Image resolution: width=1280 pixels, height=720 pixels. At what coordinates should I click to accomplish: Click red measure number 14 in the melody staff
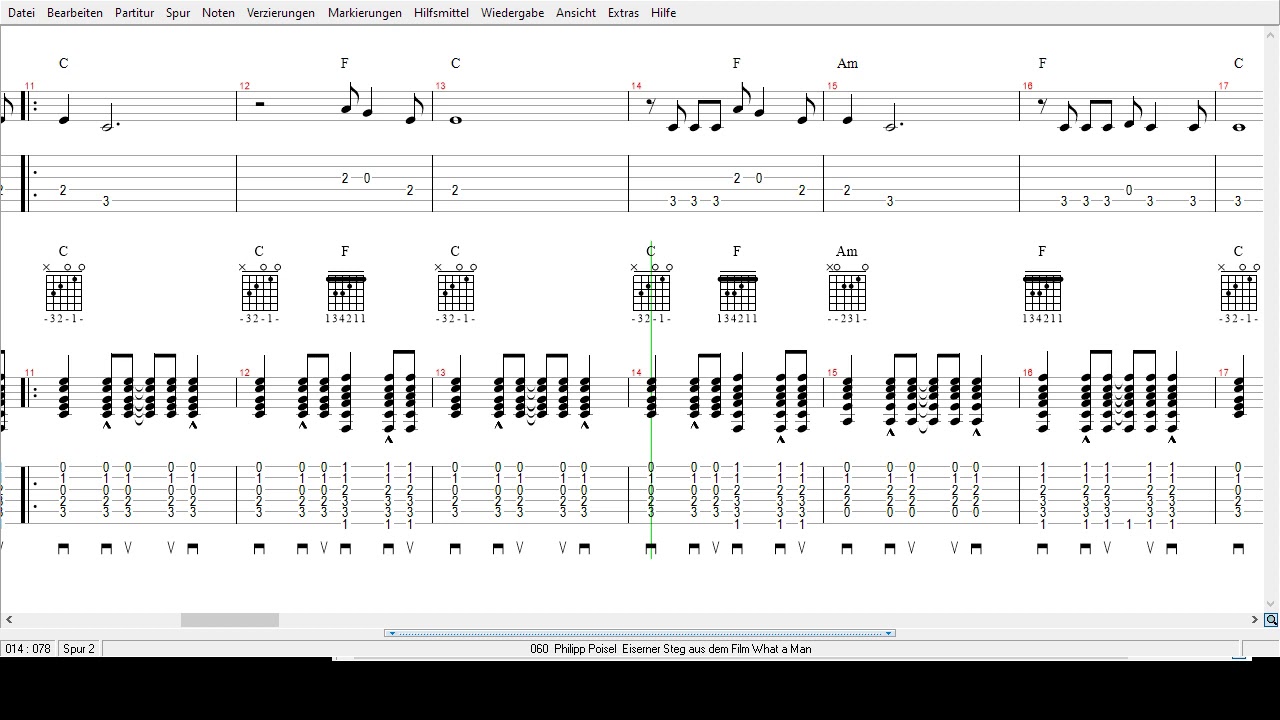(636, 86)
